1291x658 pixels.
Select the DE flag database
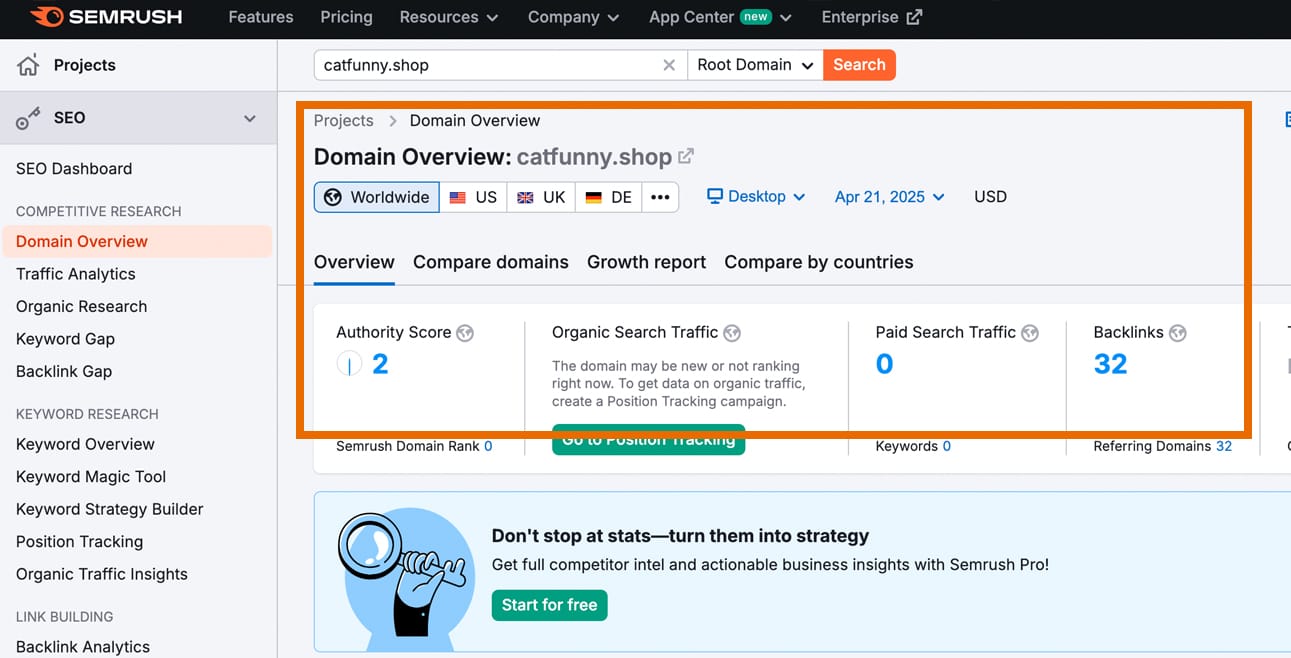[608, 197]
